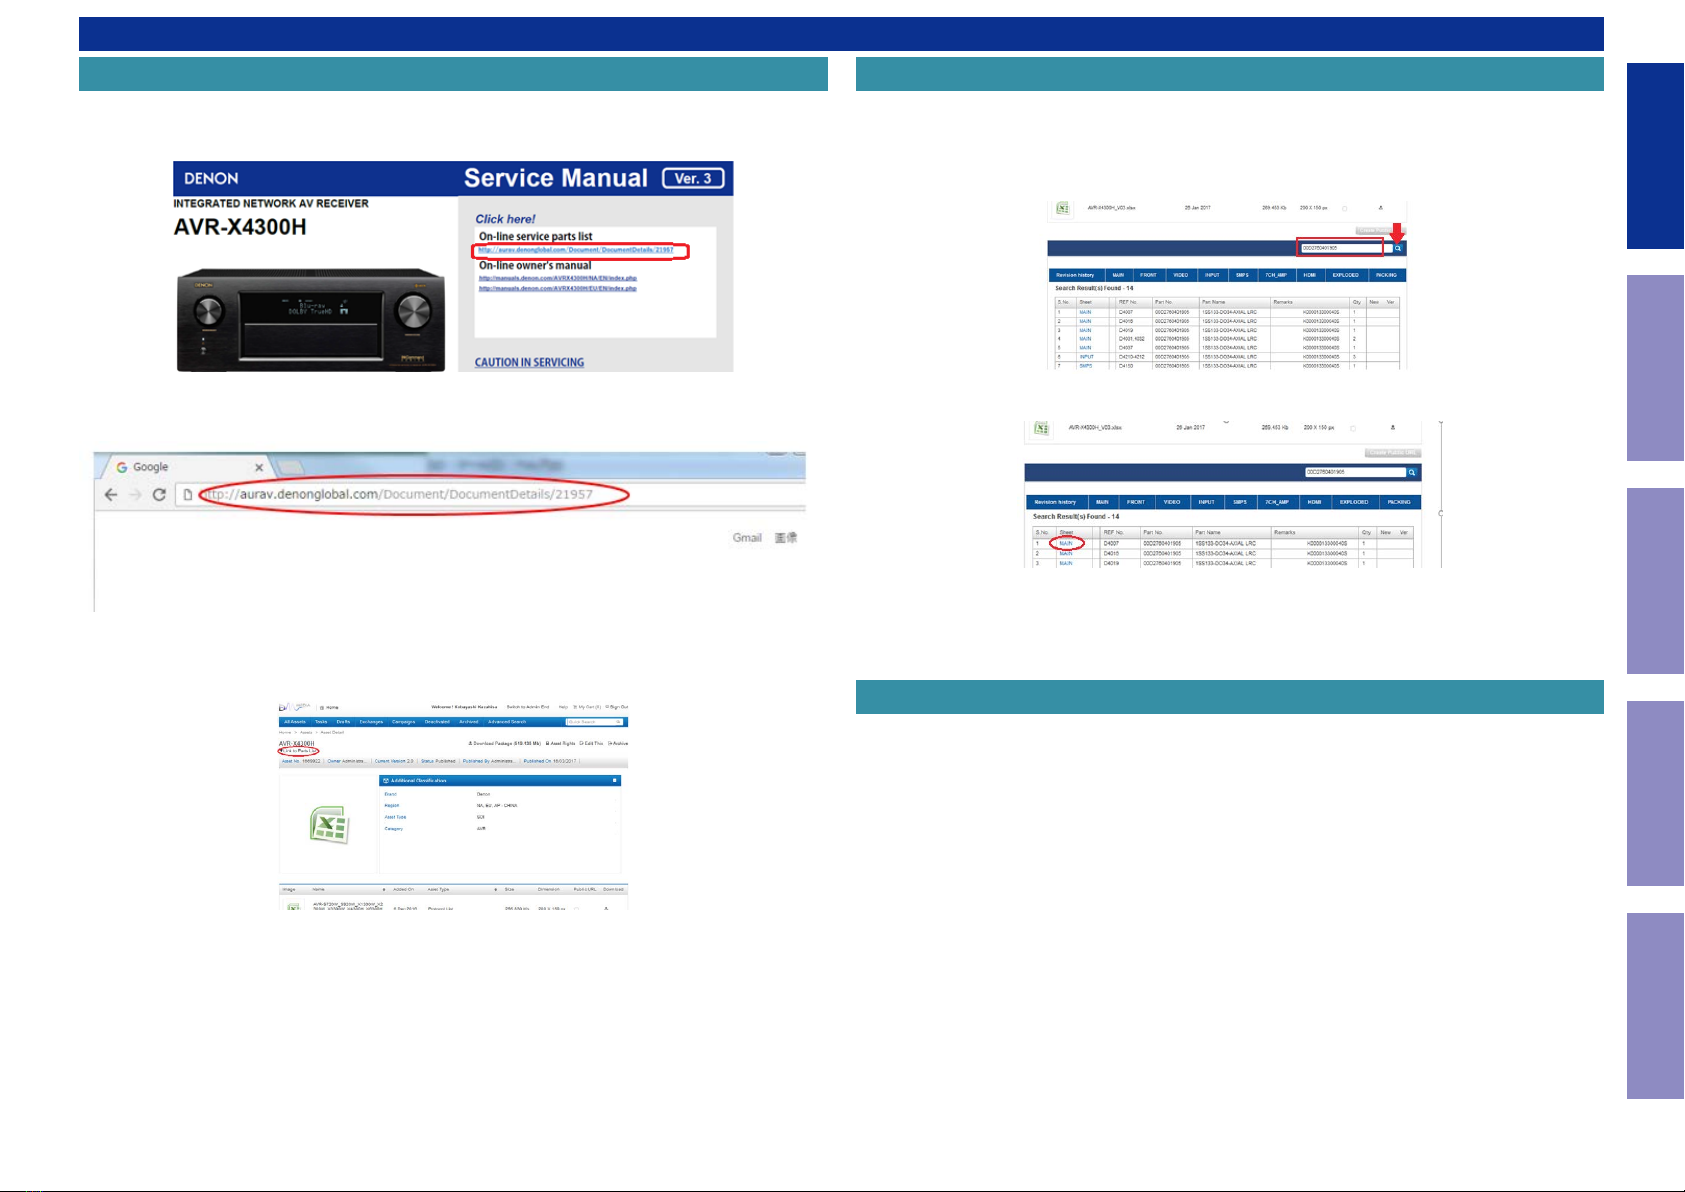Screen dimensions: 1685x1192
Task: Click the browser back arrow
Action: tap(111, 495)
